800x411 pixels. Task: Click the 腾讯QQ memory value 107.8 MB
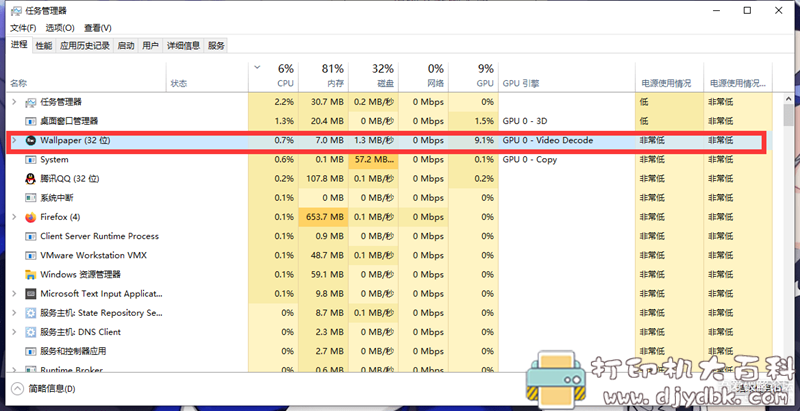click(x=324, y=179)
